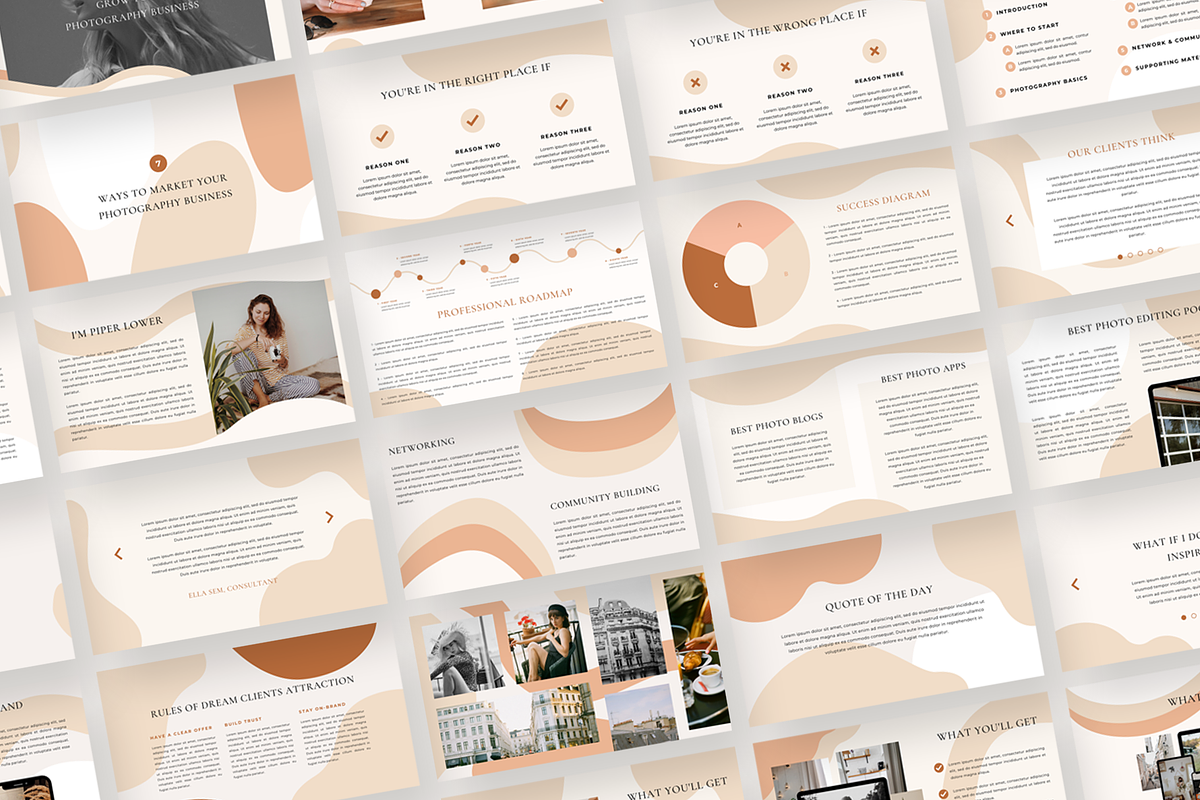Click the number 7 circle badge
The height and width of the screenshot is (800, 1200).
158,163
